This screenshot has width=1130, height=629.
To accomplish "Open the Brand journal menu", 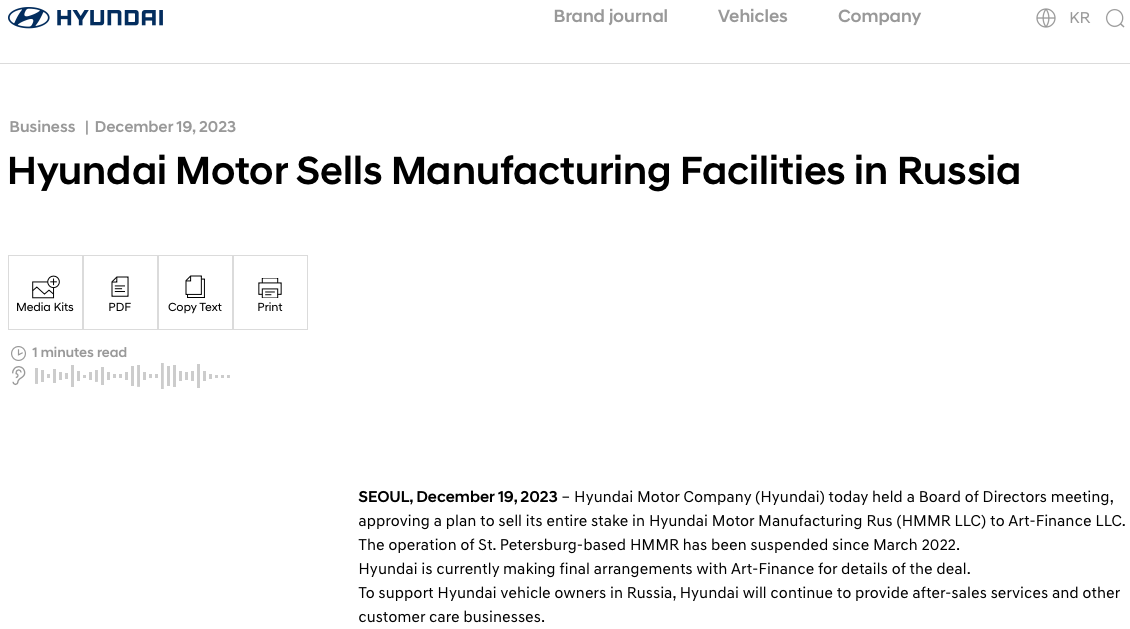I will (x=610, y=16).
